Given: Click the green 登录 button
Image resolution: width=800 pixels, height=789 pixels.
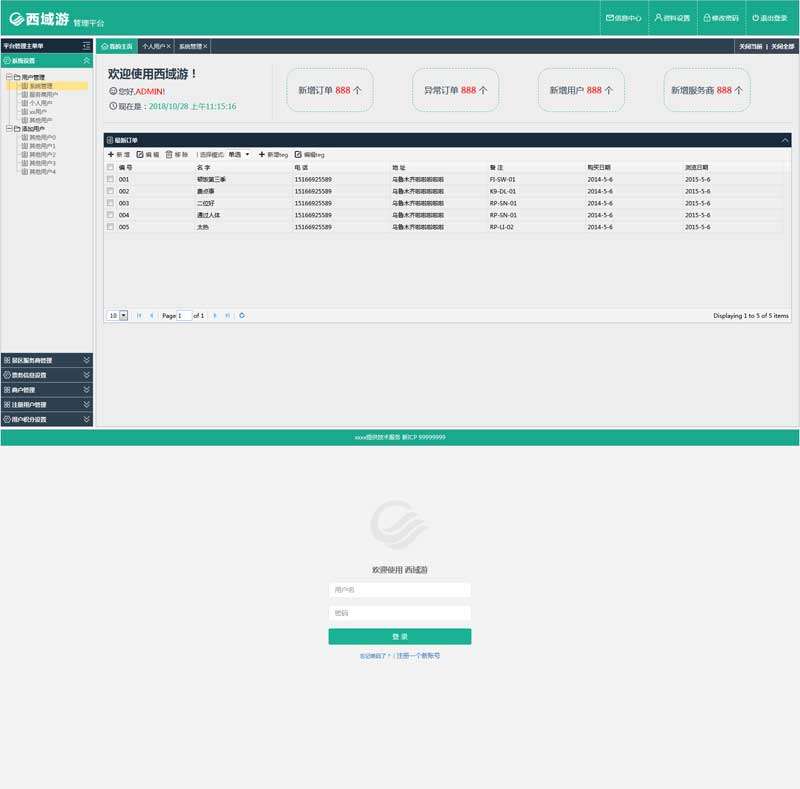Looking at the screenshot, I should pos(399,636).
